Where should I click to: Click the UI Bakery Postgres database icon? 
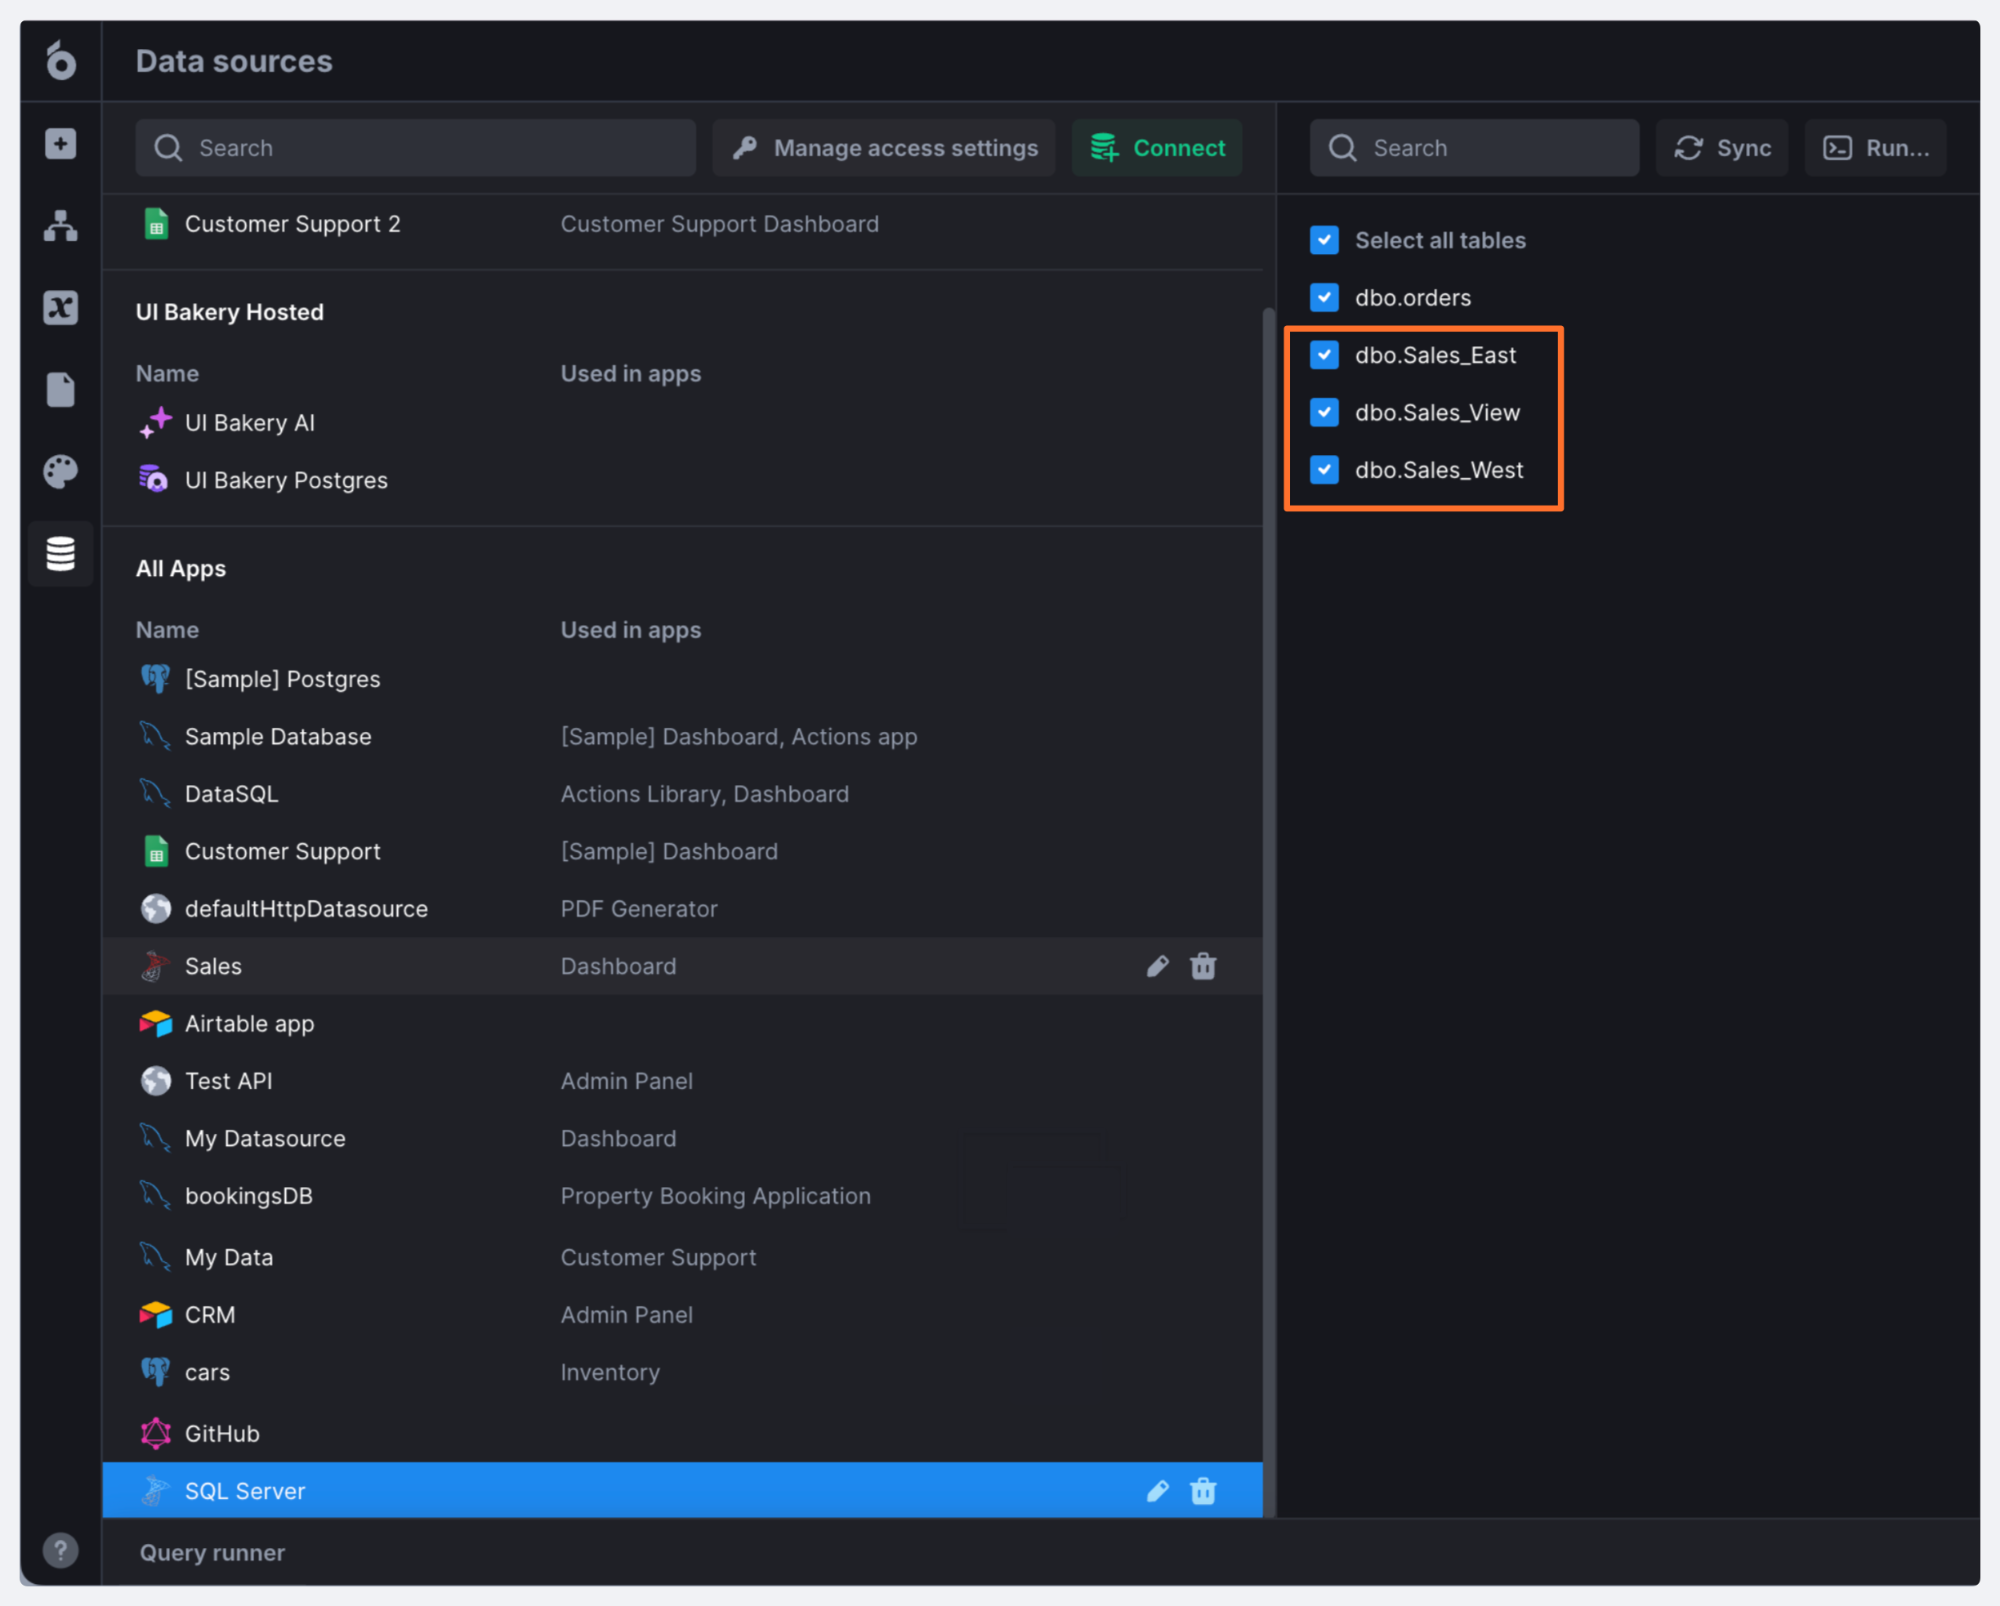154,479
